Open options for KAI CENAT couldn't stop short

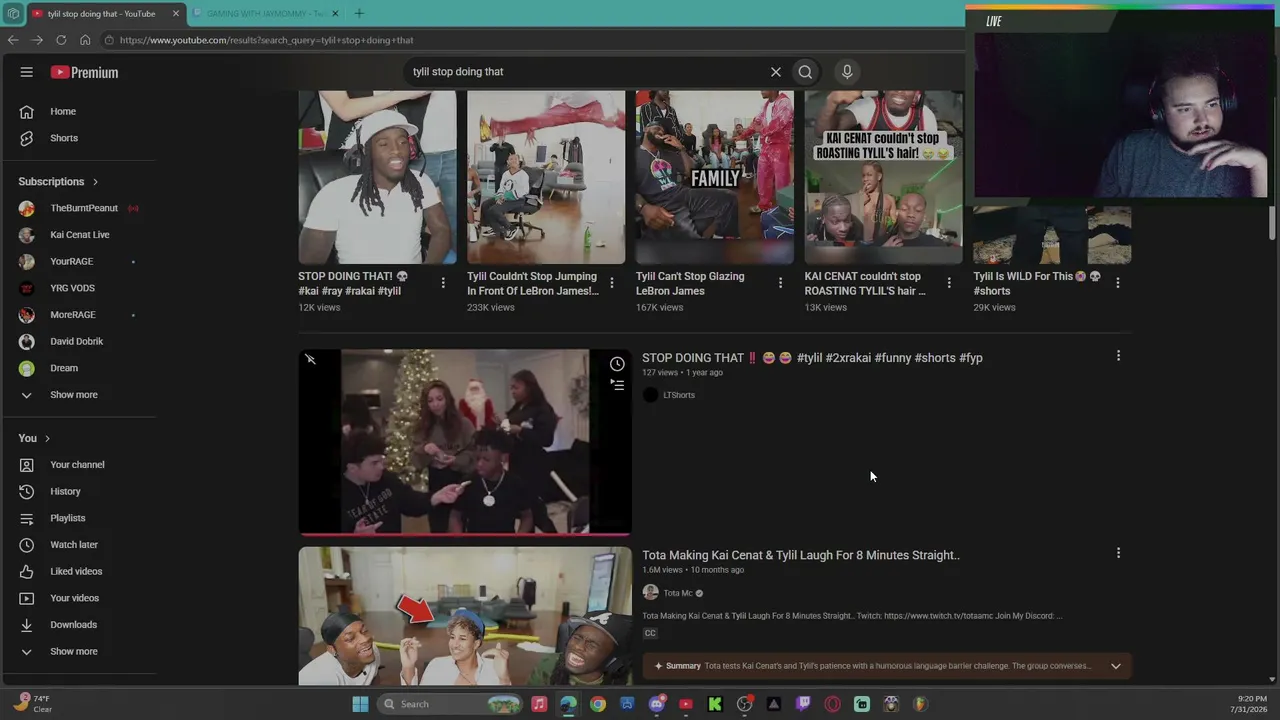pos(949,283)
